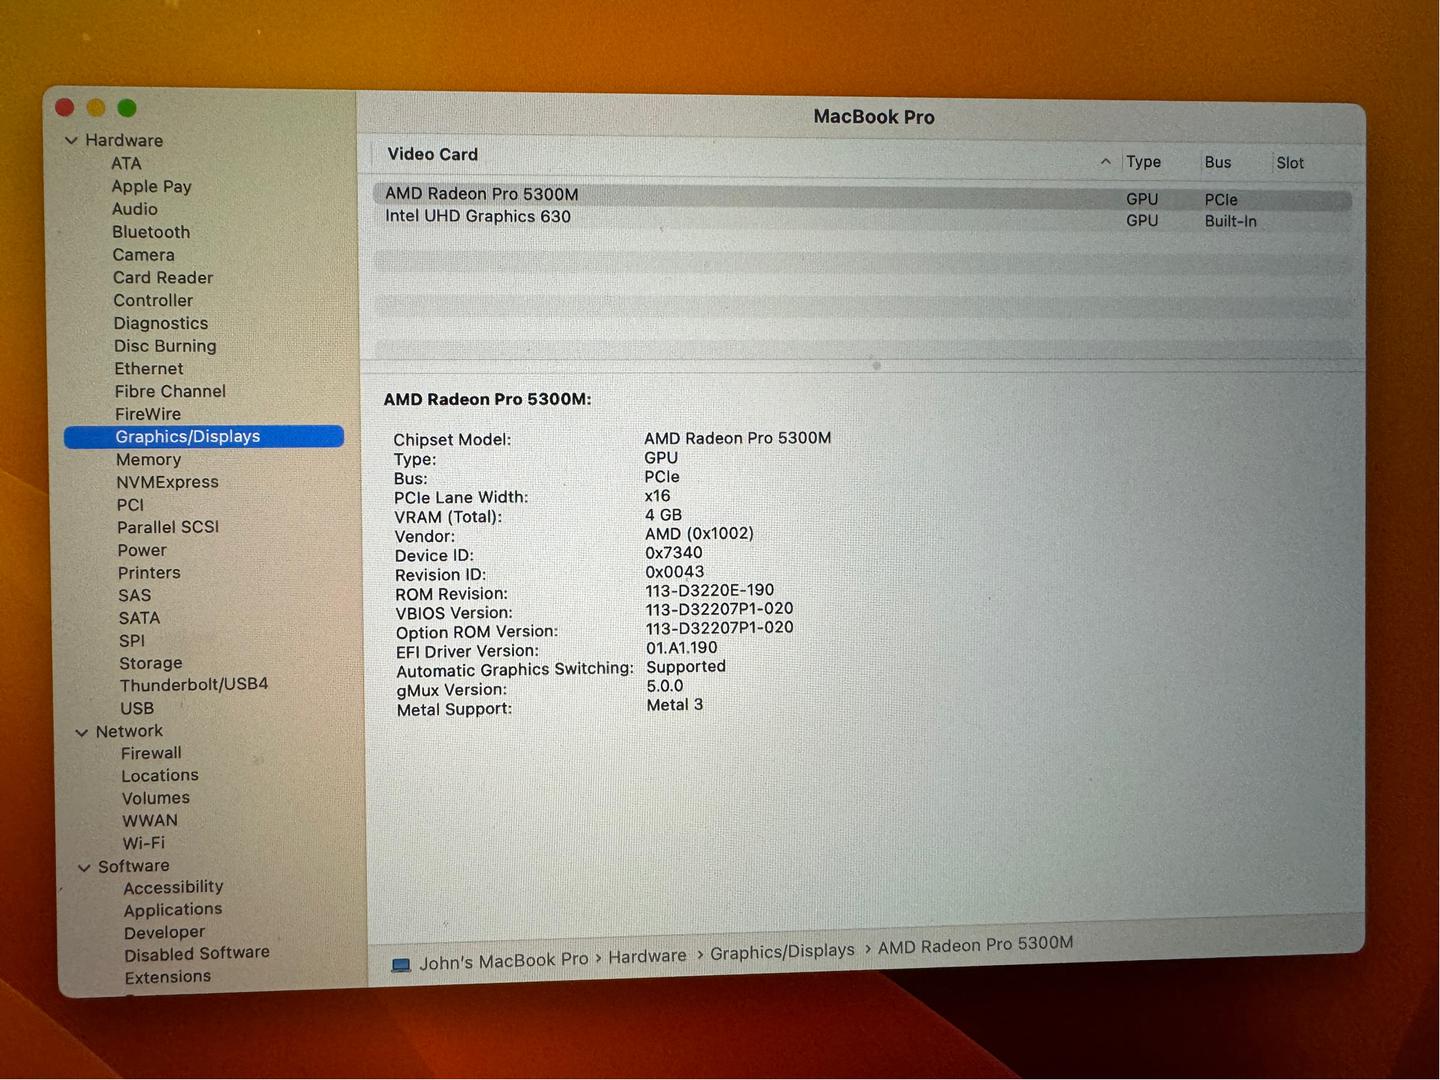The width and height of the screenshot is (1440, 1080).
Task: Go to Graphics/Displays in the path bar
Action: [x=782, y=951]
